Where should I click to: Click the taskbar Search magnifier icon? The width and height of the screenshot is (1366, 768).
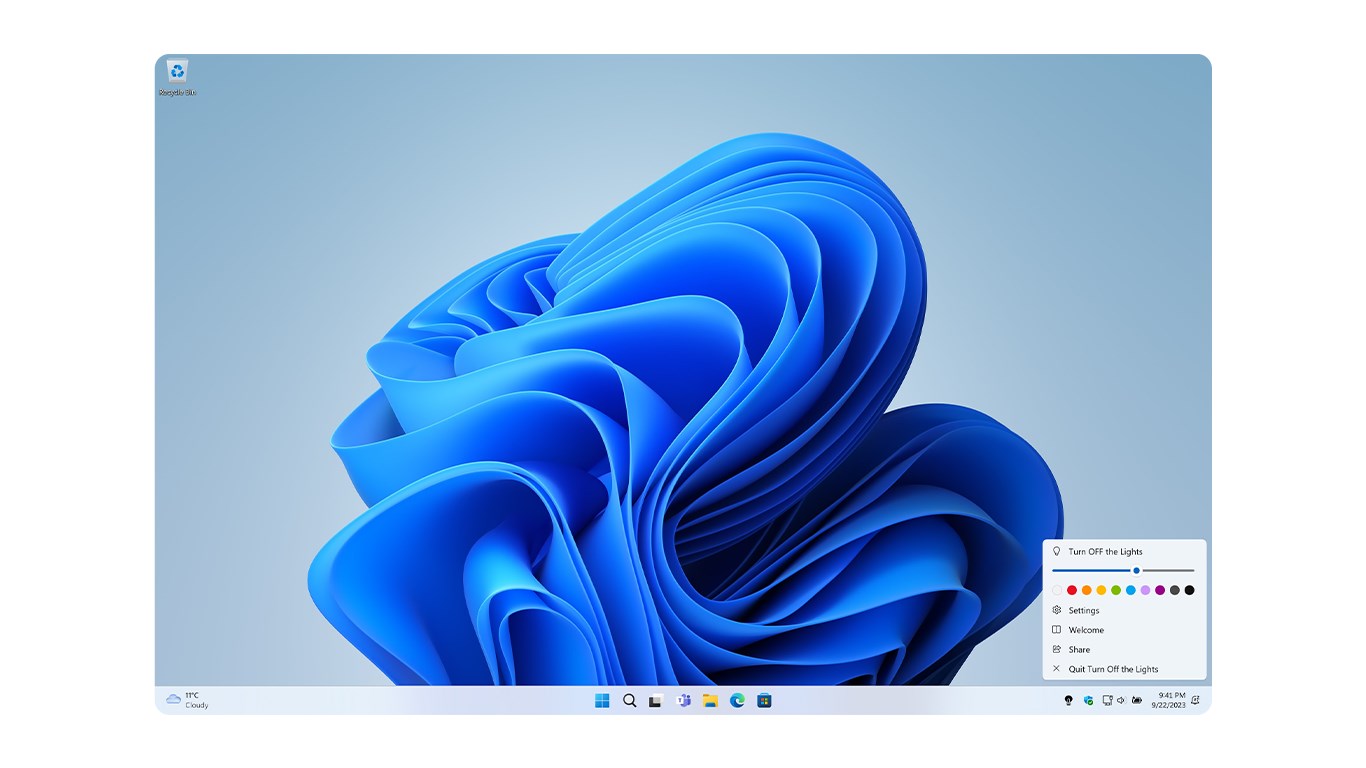pos(629,700)
